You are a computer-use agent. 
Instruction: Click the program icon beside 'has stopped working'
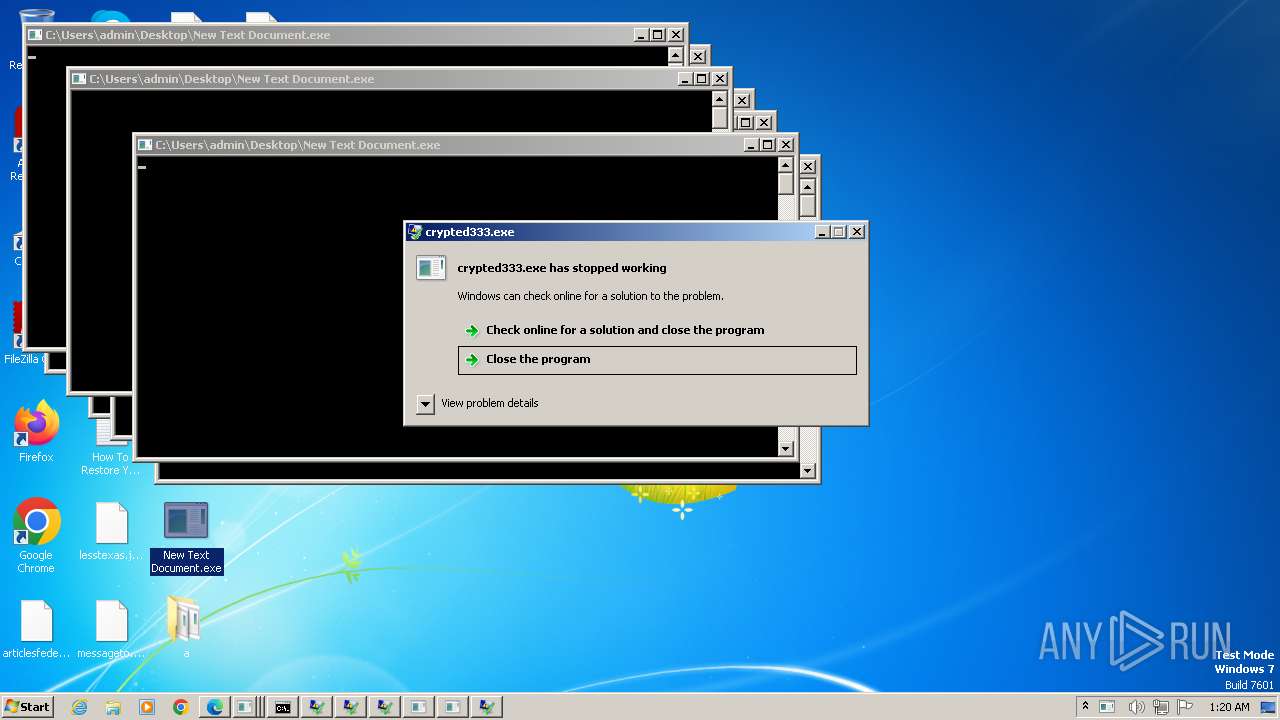431,268
